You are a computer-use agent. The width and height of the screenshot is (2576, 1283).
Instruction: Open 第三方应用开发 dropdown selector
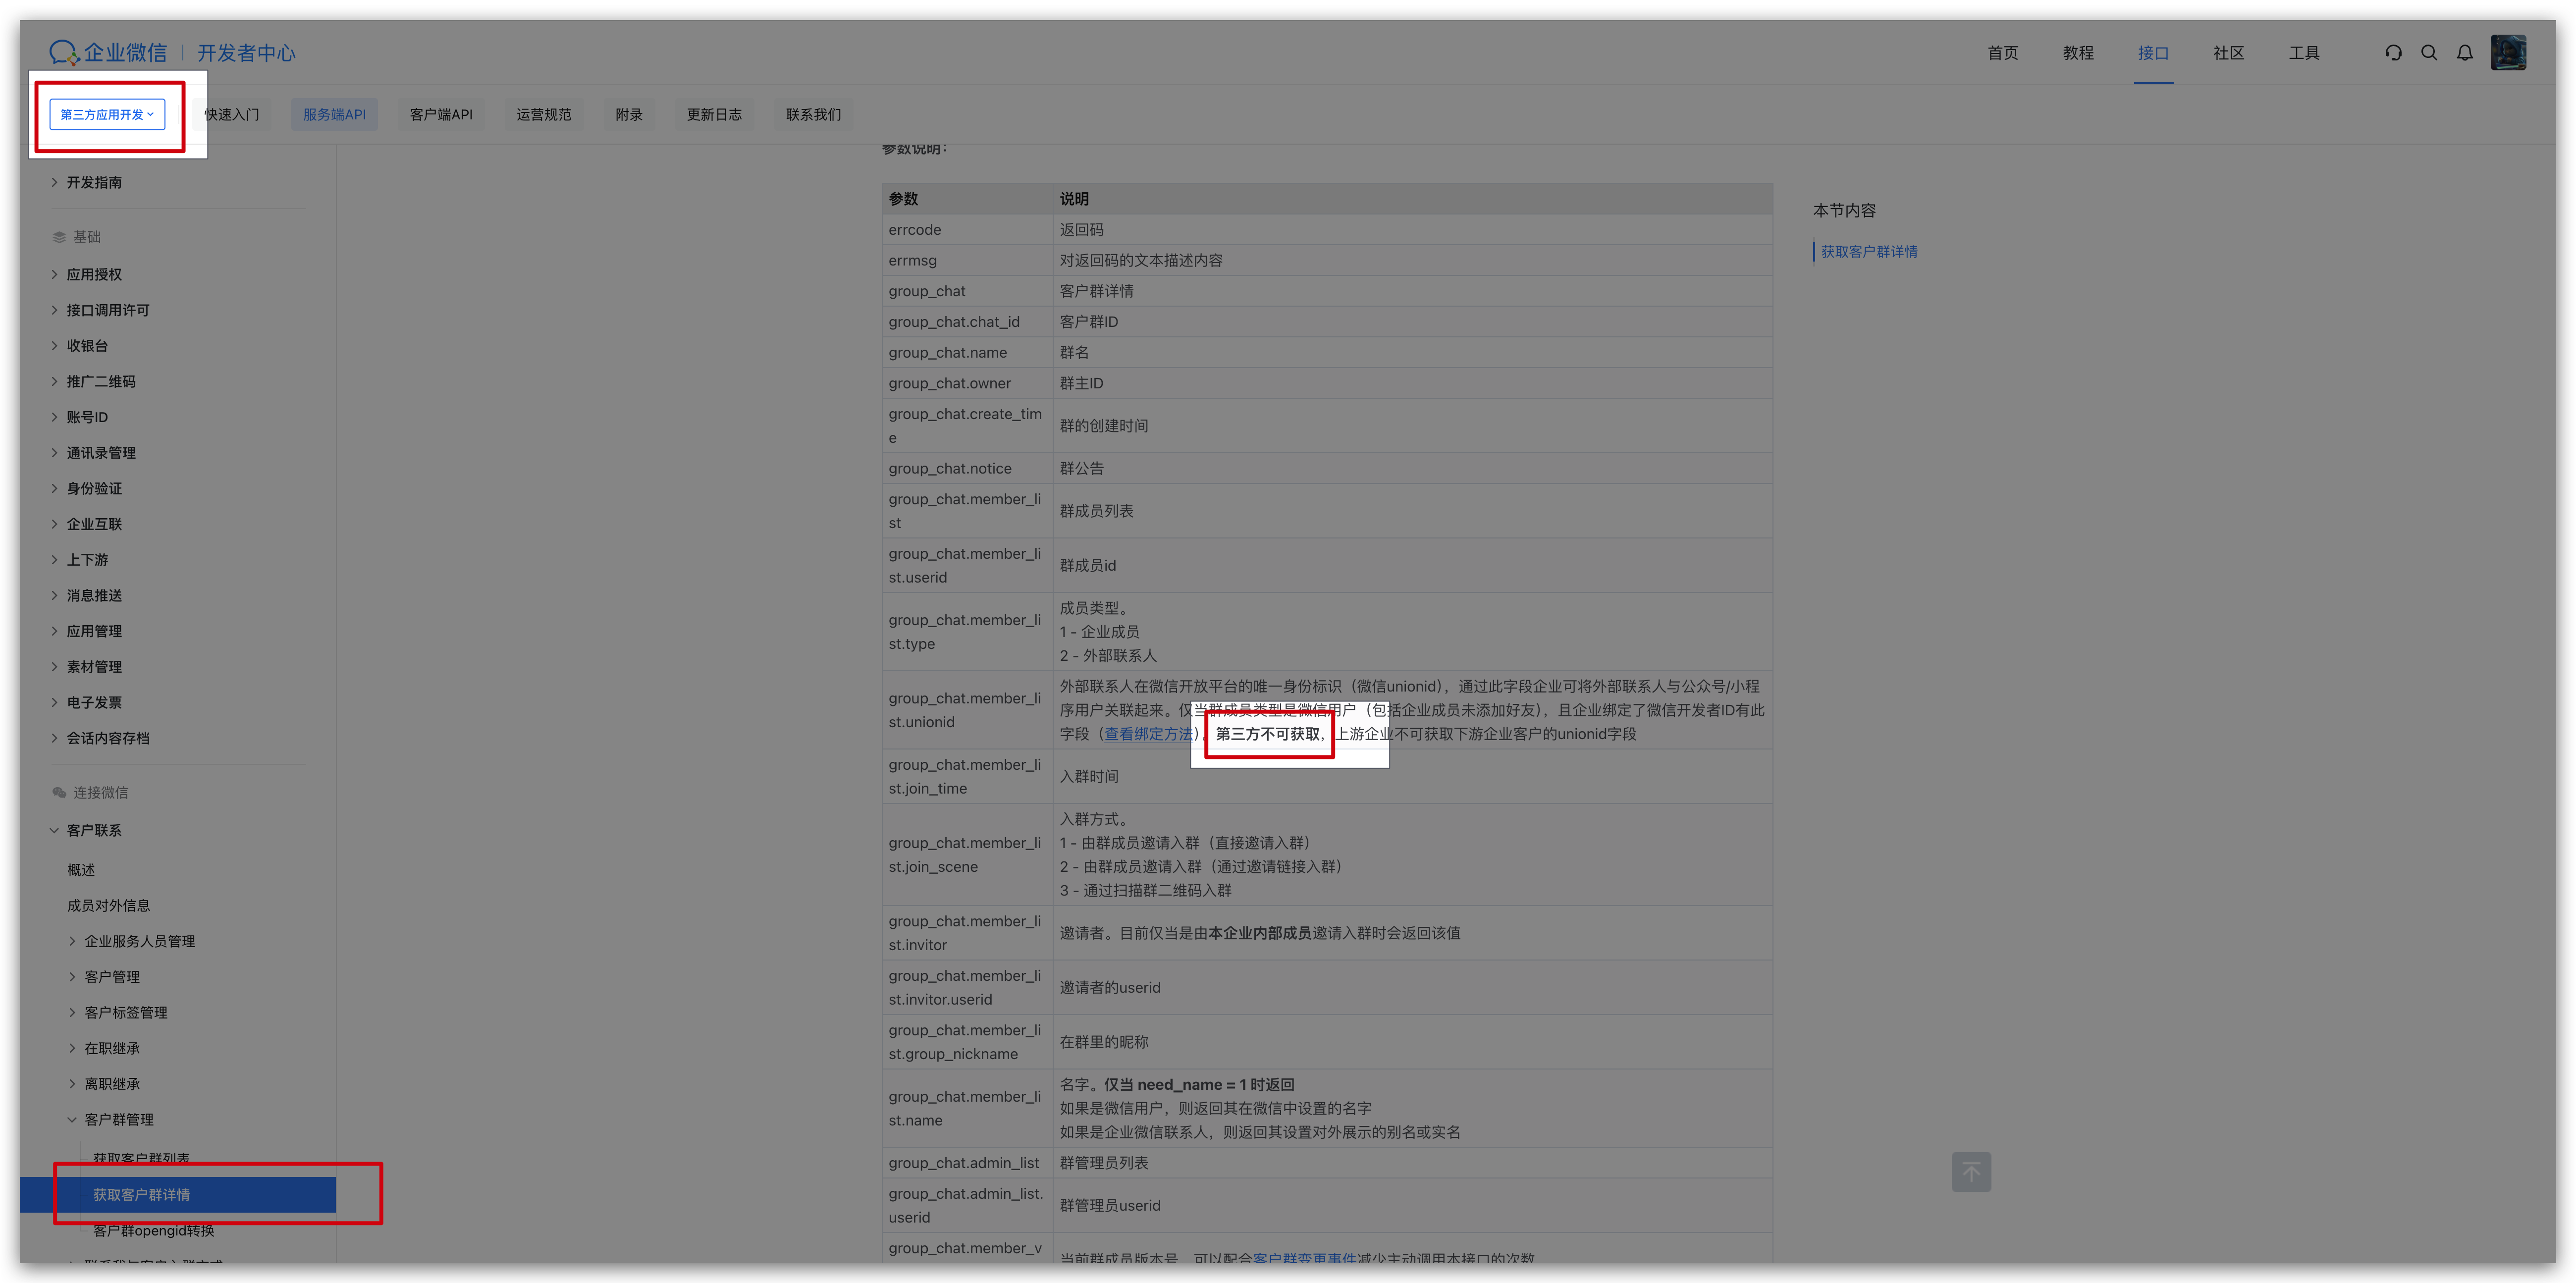pyautogui.click(x=107, y=114)
